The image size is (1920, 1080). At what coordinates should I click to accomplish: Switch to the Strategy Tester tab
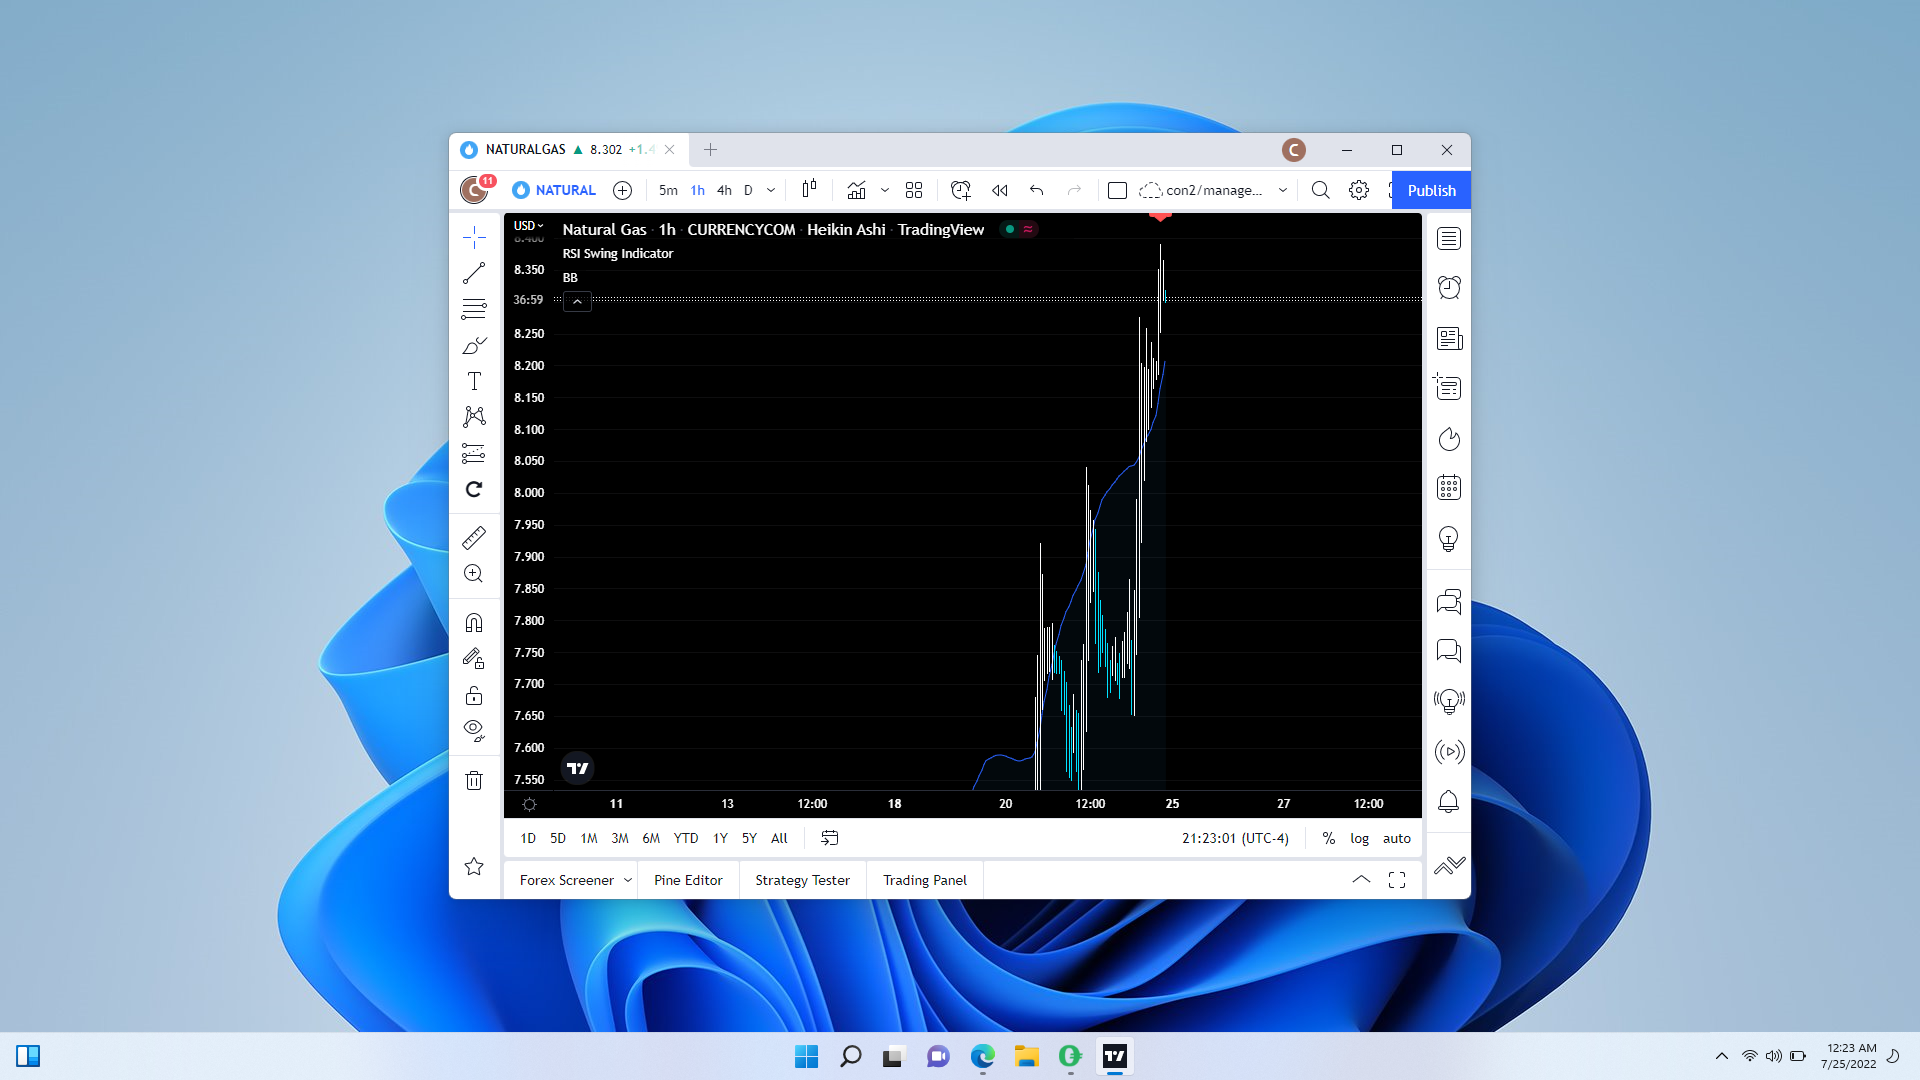click(802, 880)
